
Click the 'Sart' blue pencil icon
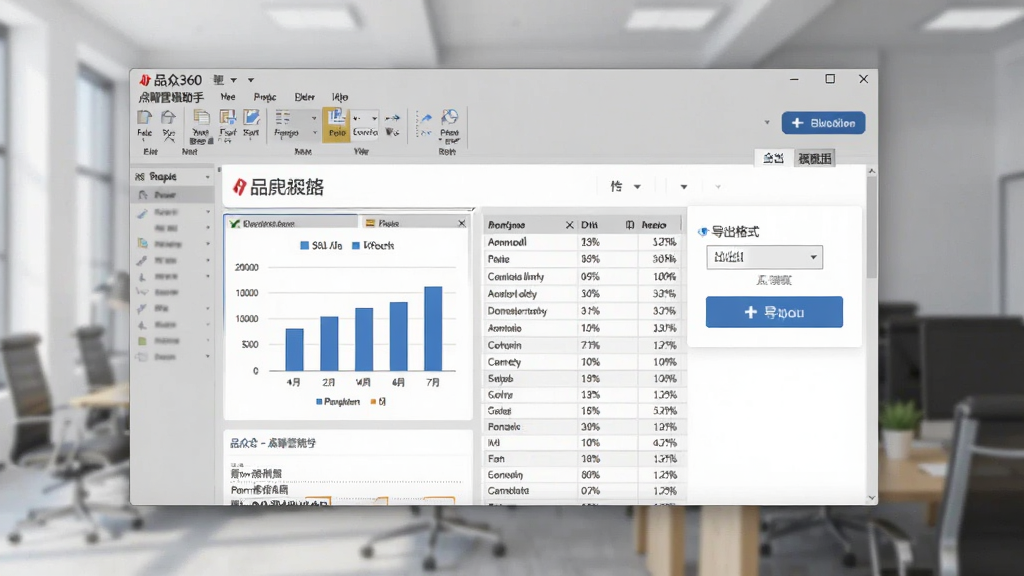(251, 118)
